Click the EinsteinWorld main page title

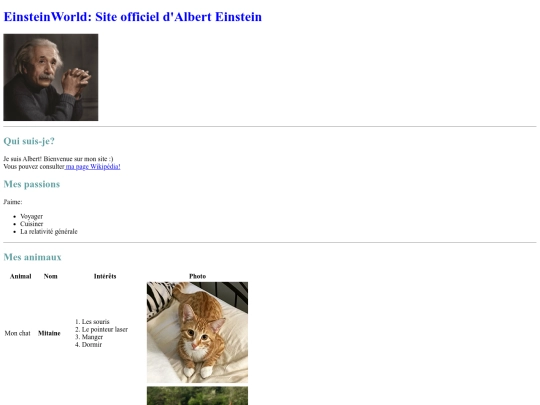(x=133, y=17)
